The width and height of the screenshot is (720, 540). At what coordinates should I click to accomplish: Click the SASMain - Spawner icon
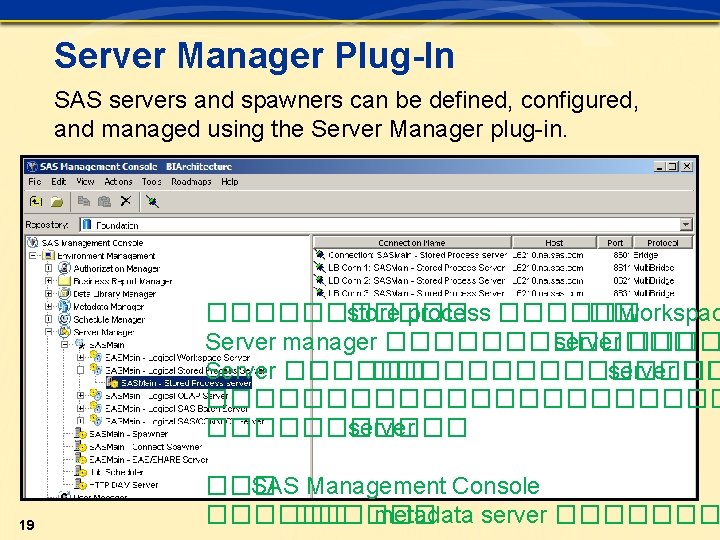[81, 433]
